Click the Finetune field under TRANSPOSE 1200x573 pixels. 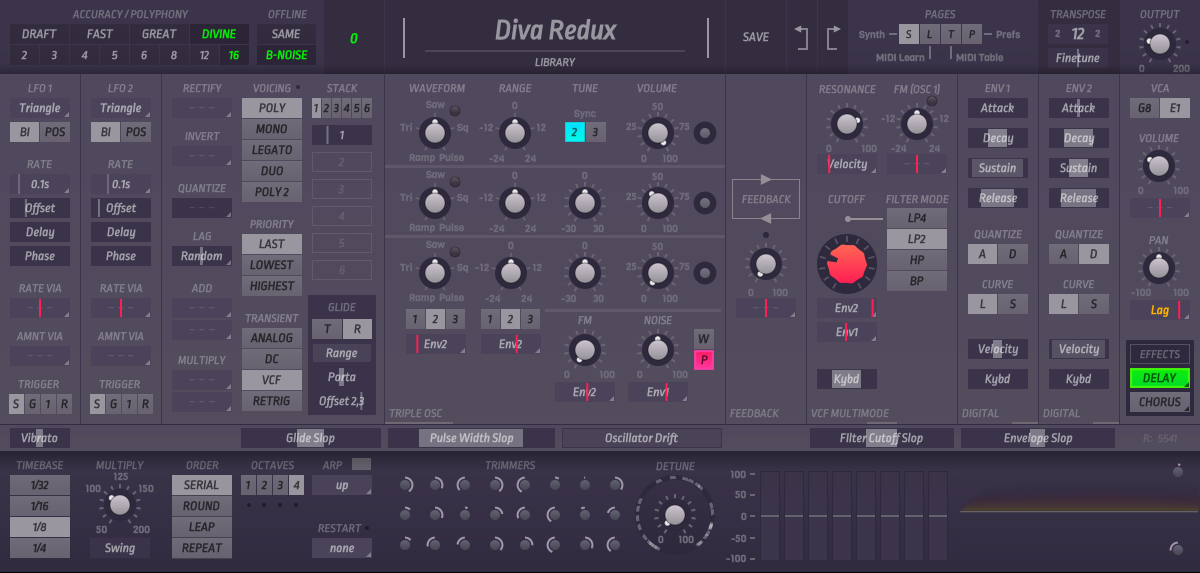tap(1078, 58)
